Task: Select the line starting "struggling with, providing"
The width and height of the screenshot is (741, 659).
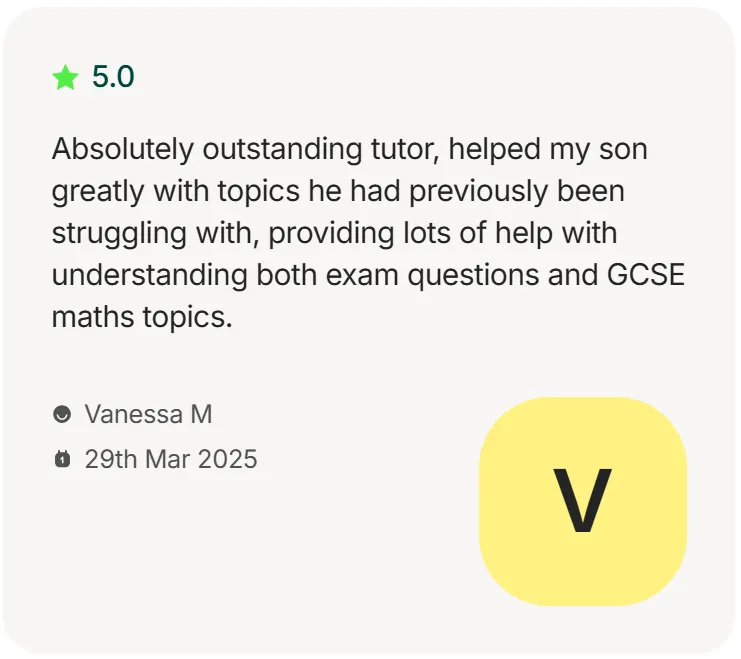Action: click(335, 234)
